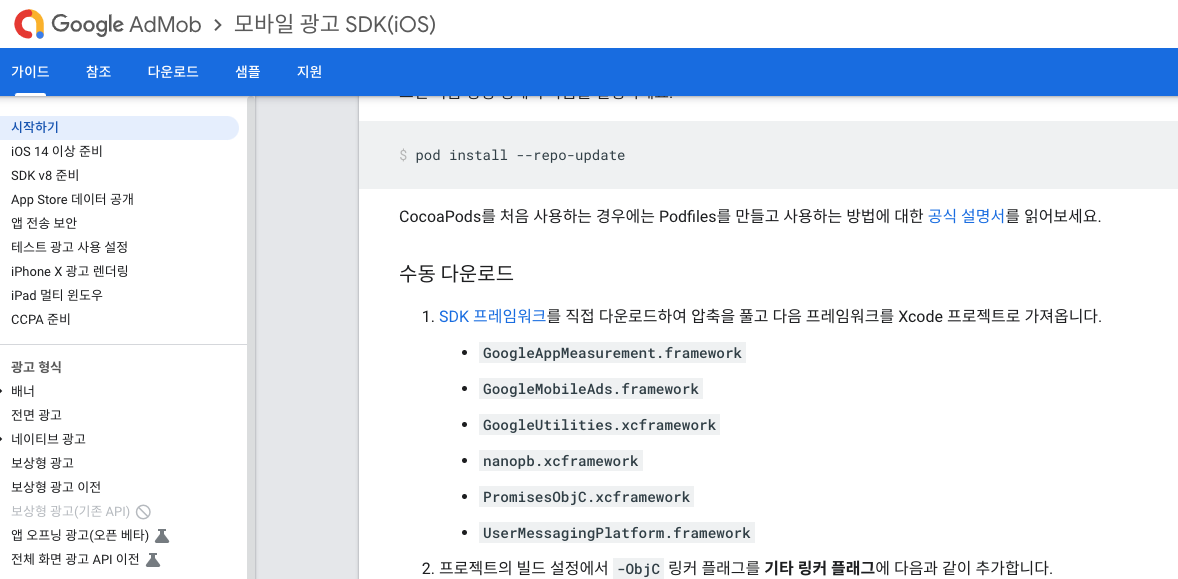Viewport: 1178px width, 579px height.
Task: Open SDK v8 준비 sidebar item
Action: (45, 176)
